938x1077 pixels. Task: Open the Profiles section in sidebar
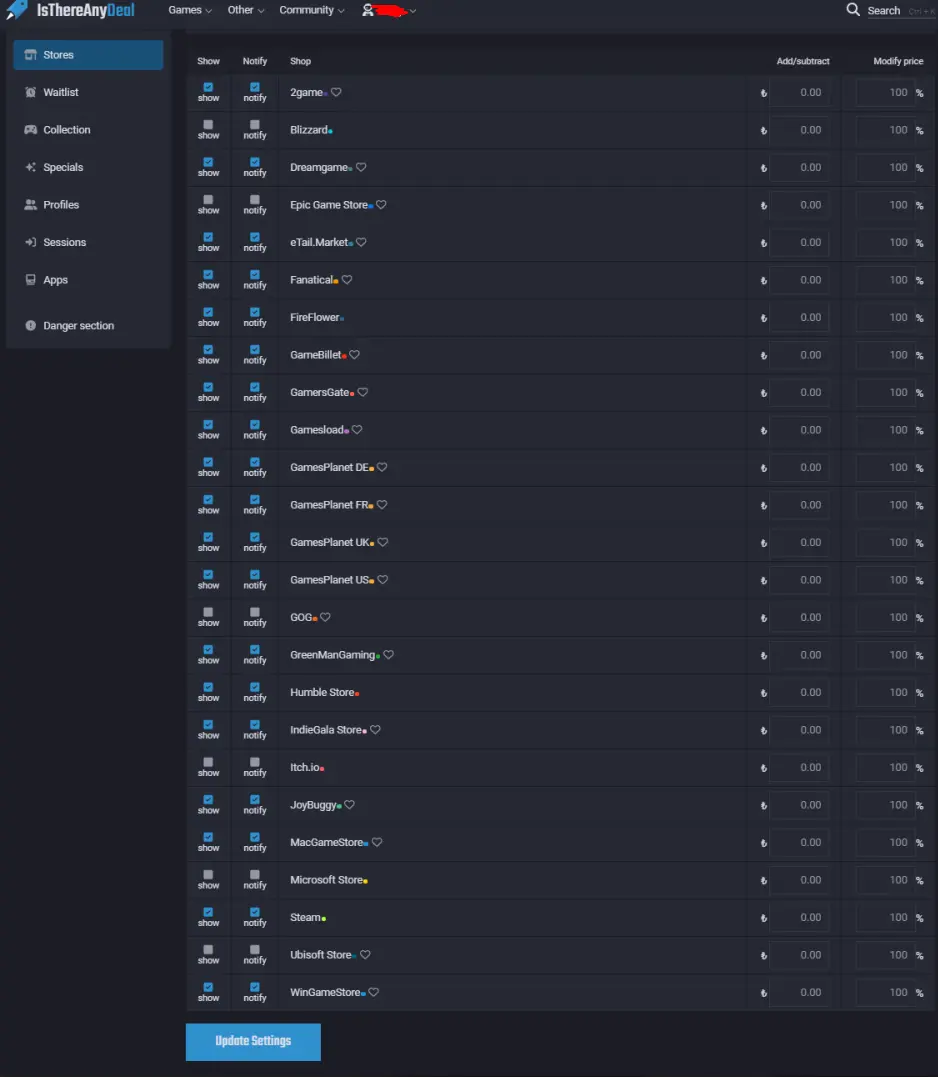88,205
